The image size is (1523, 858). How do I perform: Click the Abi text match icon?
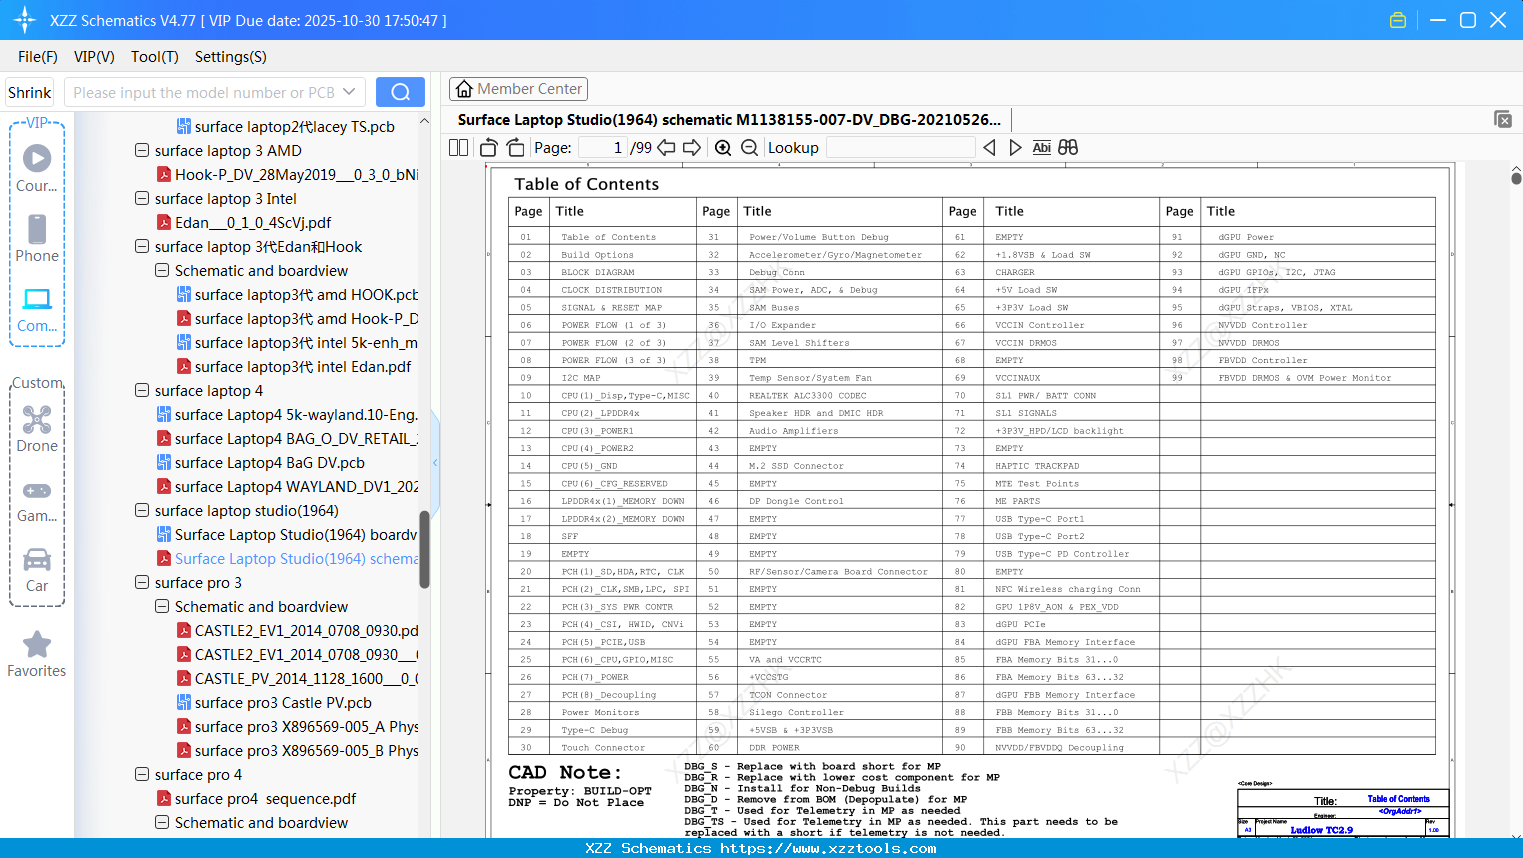click(1041, 147)
